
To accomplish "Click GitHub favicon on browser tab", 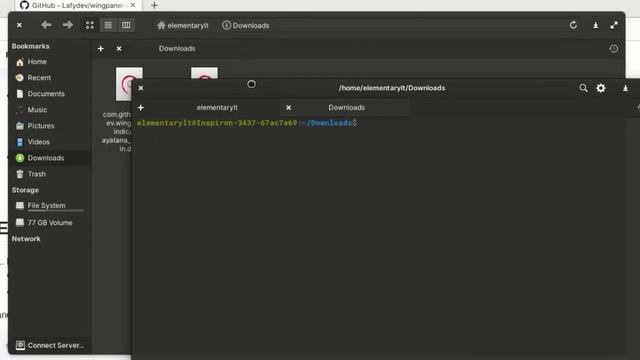I will (x=24, y=5).
